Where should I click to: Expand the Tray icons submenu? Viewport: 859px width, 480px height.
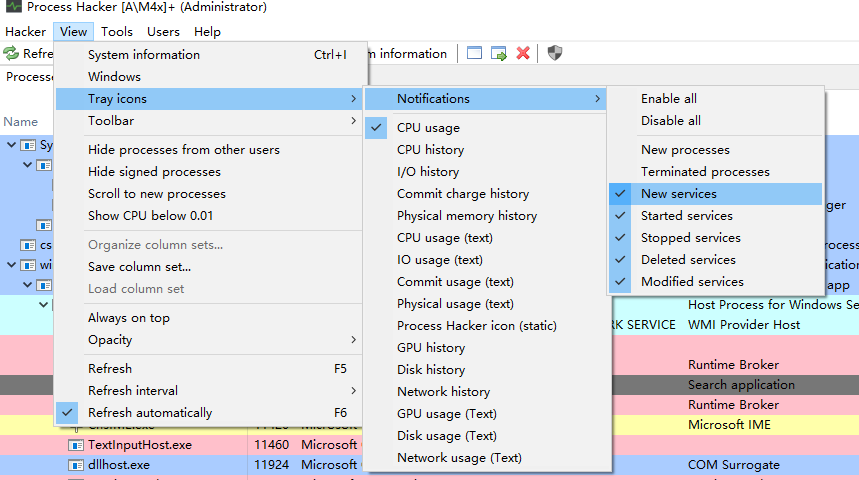click(209, 99)
